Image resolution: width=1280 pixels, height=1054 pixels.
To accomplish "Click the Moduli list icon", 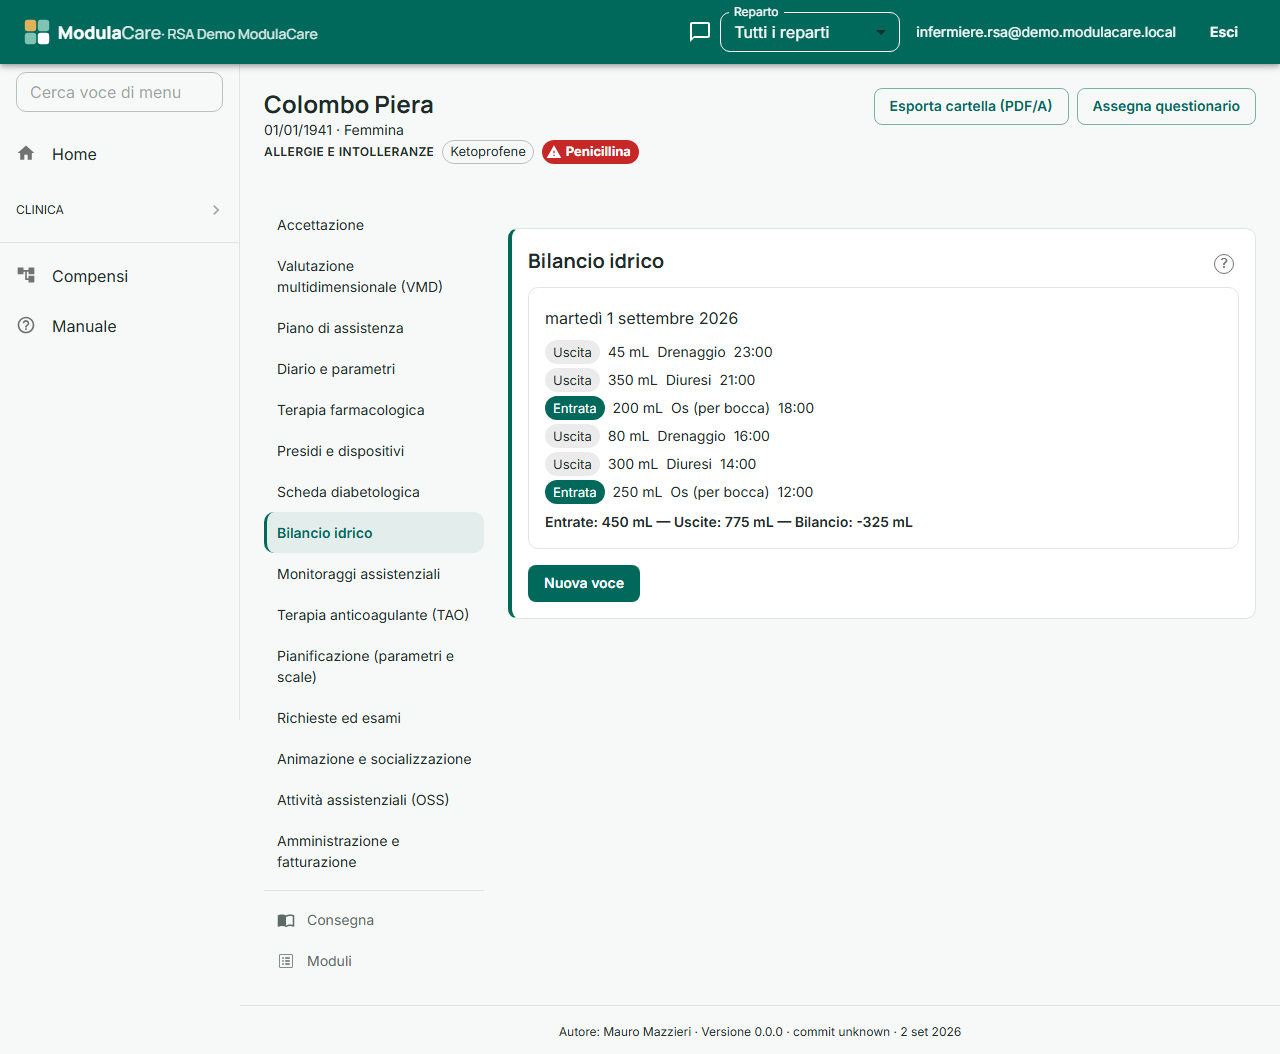I will pyautogui.click(x=286, y=961).
